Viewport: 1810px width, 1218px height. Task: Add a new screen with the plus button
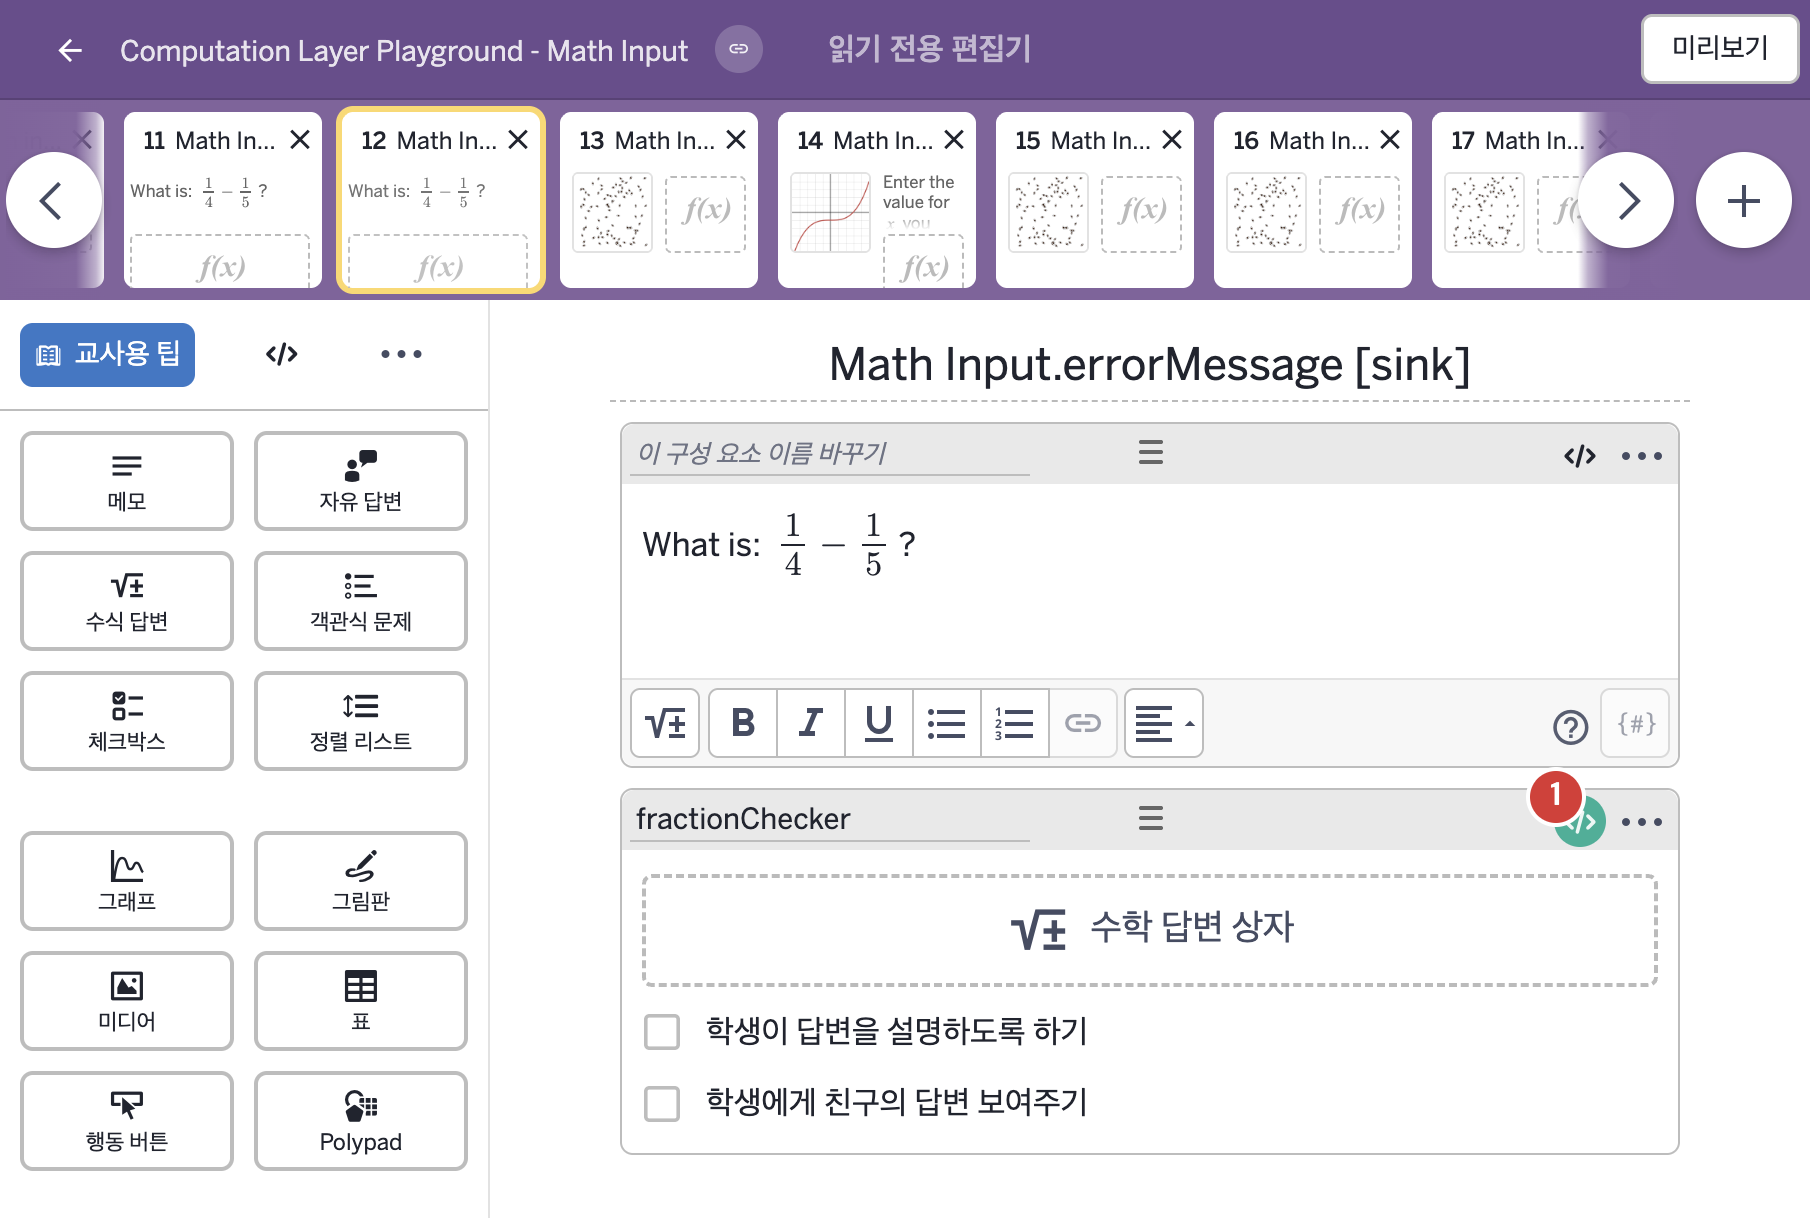tap(1744, 200)
